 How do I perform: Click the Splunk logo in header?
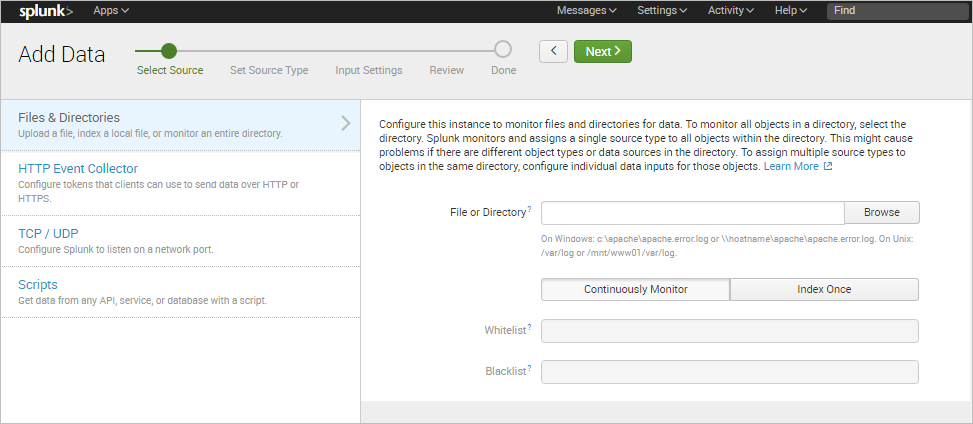pyautogui.click(x=45, y=11)
